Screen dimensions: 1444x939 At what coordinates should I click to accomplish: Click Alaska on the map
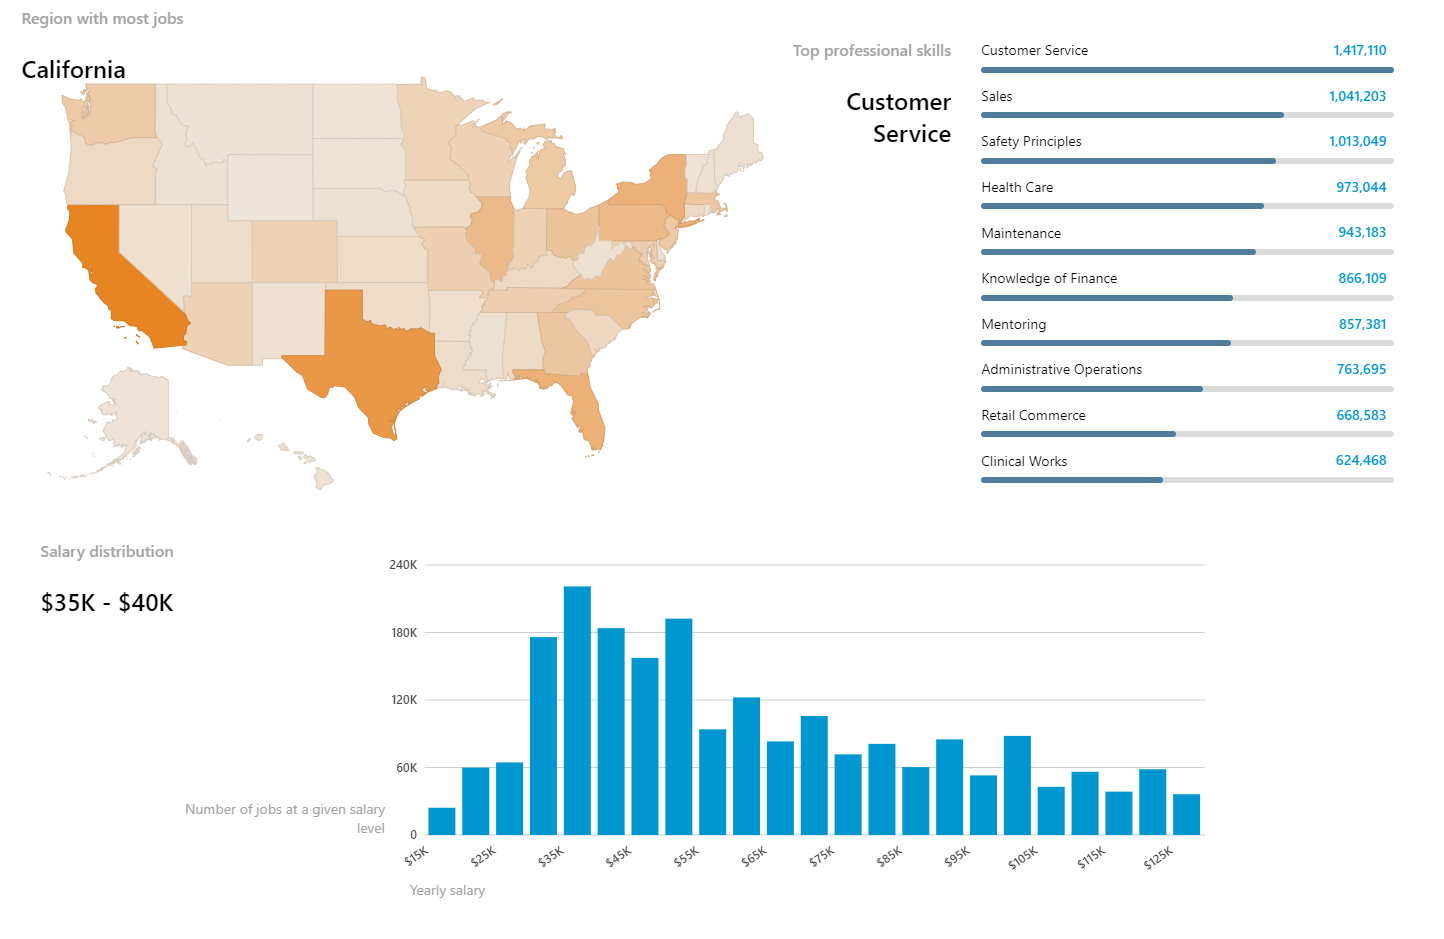pyautogui.click(x=135, y=410)
